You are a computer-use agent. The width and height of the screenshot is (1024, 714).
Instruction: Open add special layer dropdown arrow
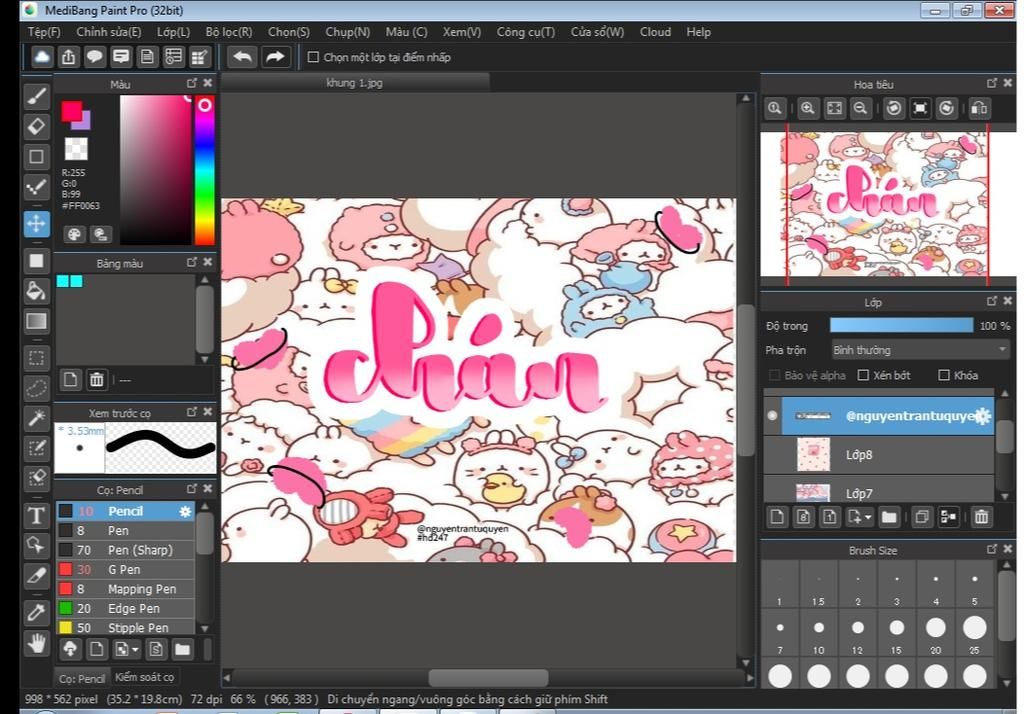[868, 517]
